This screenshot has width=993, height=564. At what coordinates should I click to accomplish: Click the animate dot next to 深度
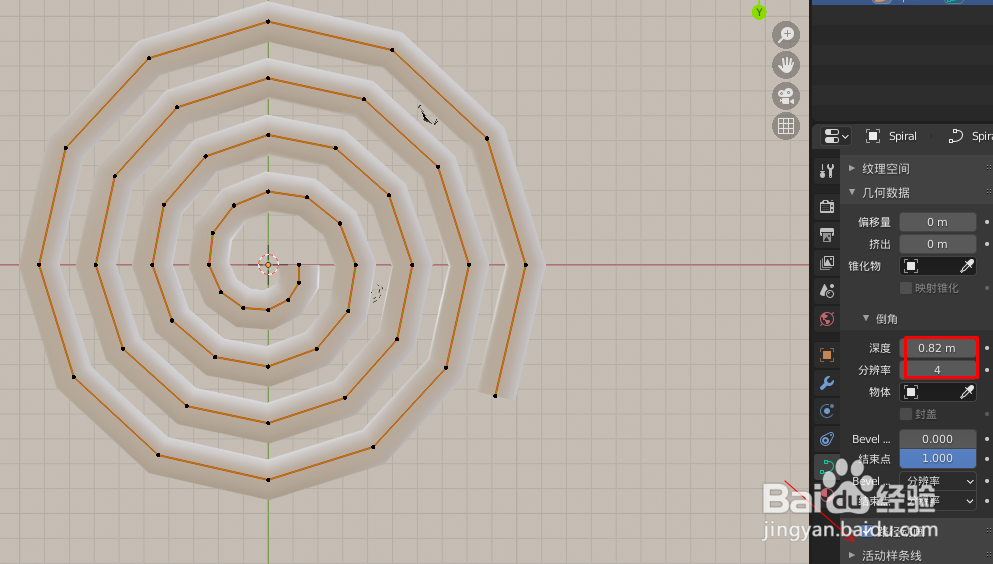[x=987, y=348]
